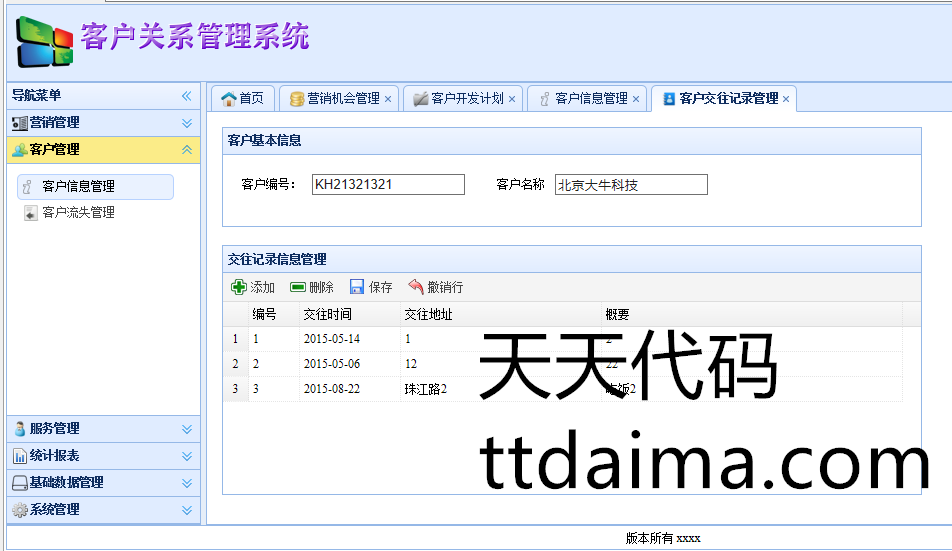Image resolution: width=952 pixels, height=551 pixels.
Task: Select the table row dated 2015-05-06
Action: (x=331, y=364)
